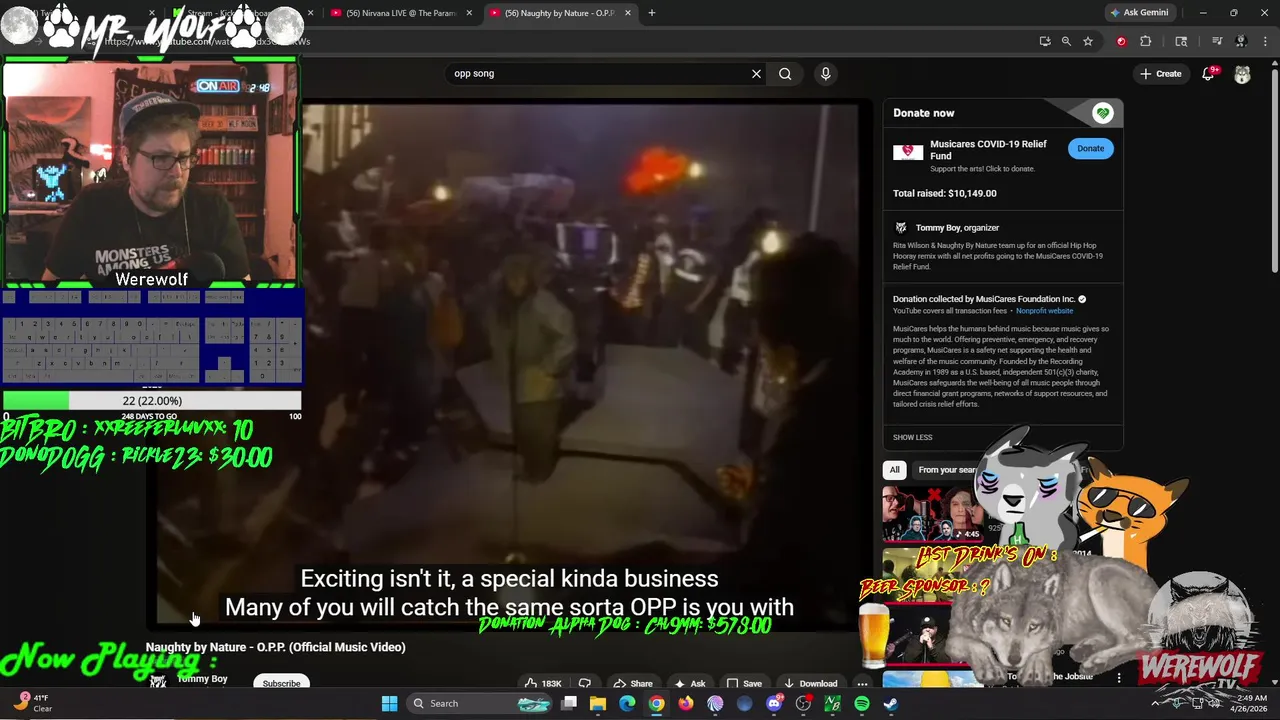Open the Chrome extensions puzzle icon
1280x720 pixels.
tap(1146, 41)
